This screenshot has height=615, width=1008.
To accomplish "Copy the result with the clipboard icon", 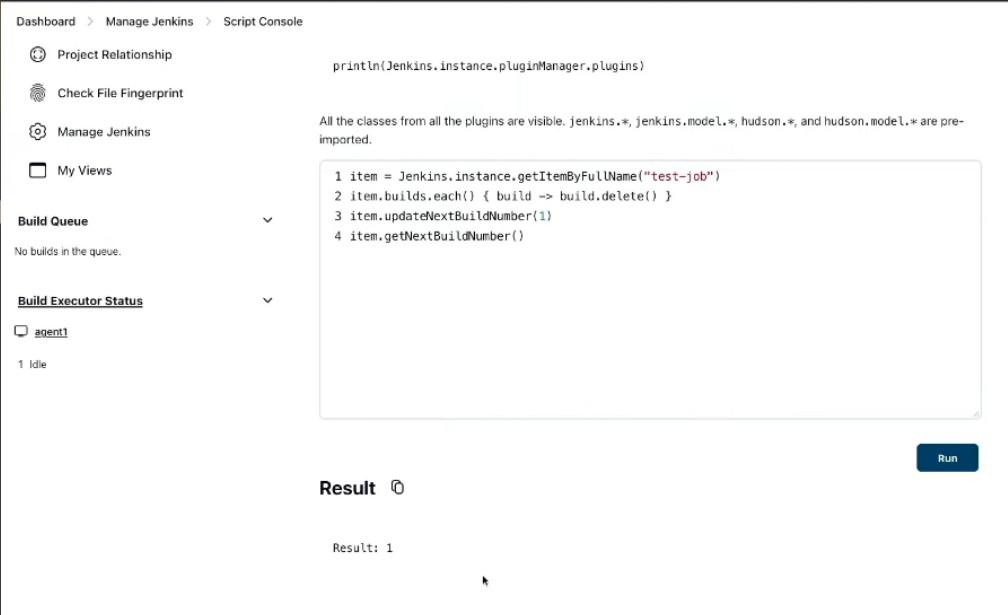I will [397, 488].
